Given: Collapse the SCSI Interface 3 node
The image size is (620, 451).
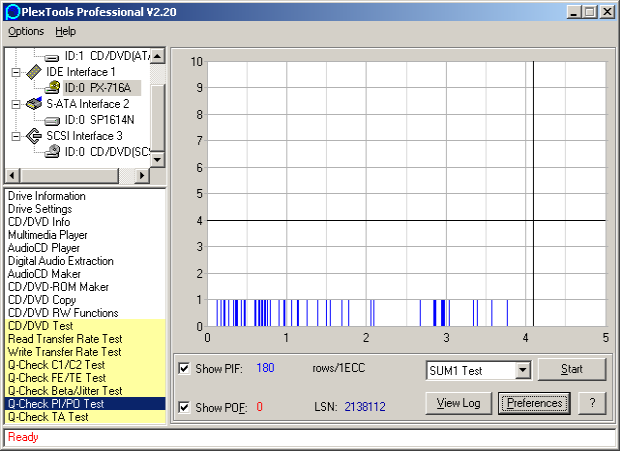Looking at the screenshot, I should [x=16, y=136].
